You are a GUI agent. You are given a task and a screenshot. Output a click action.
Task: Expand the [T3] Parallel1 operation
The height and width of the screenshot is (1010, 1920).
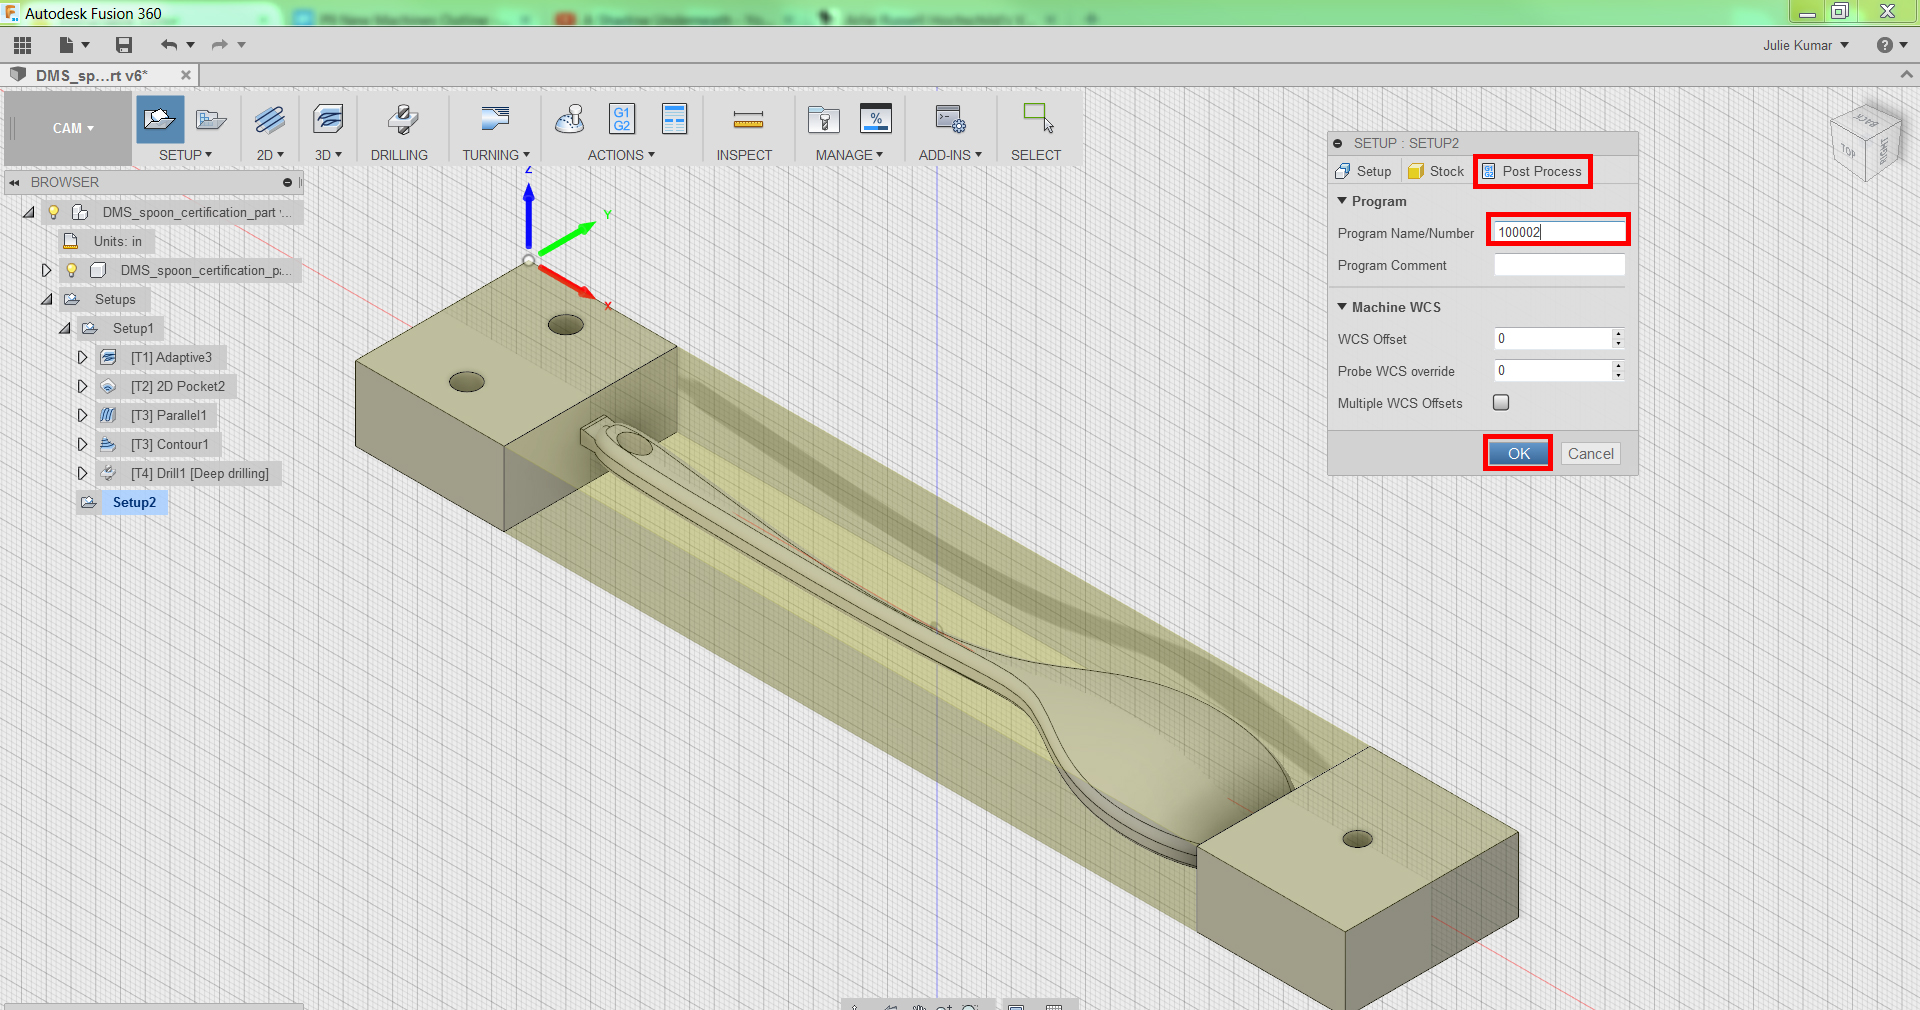(83, 415)
